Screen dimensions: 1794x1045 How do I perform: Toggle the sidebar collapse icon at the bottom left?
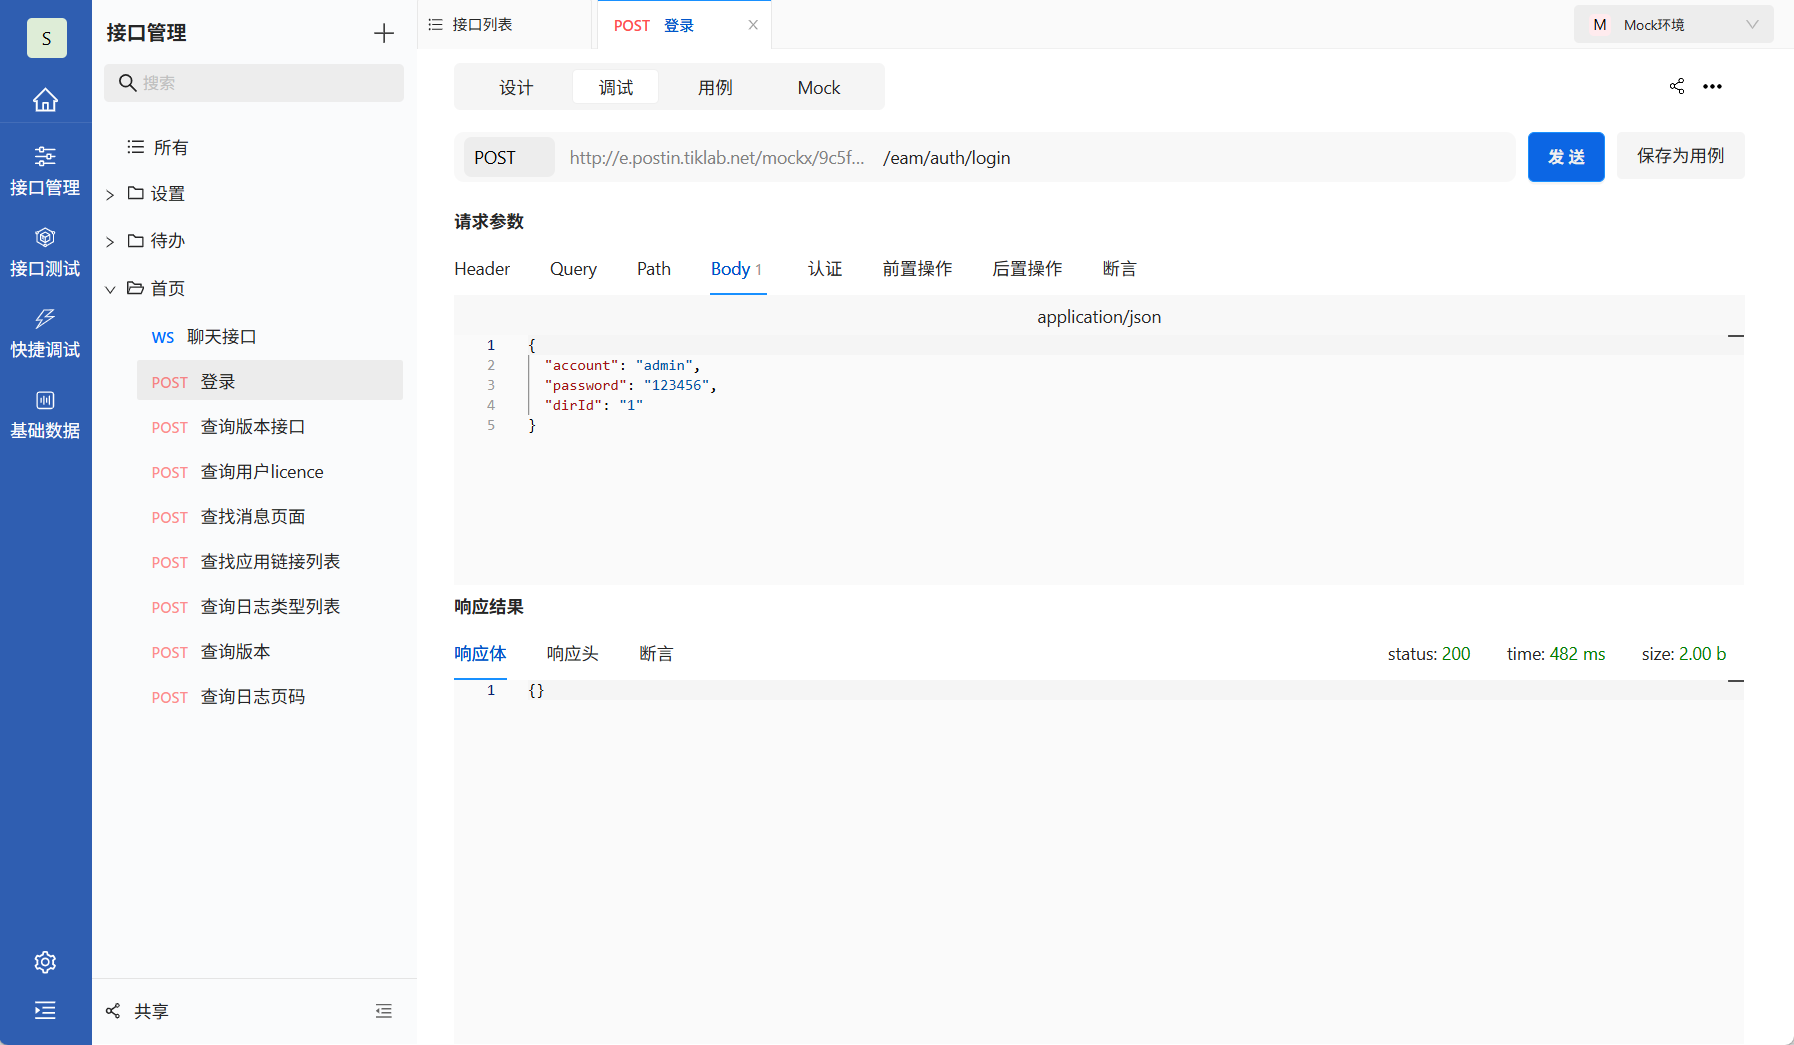45,1010
